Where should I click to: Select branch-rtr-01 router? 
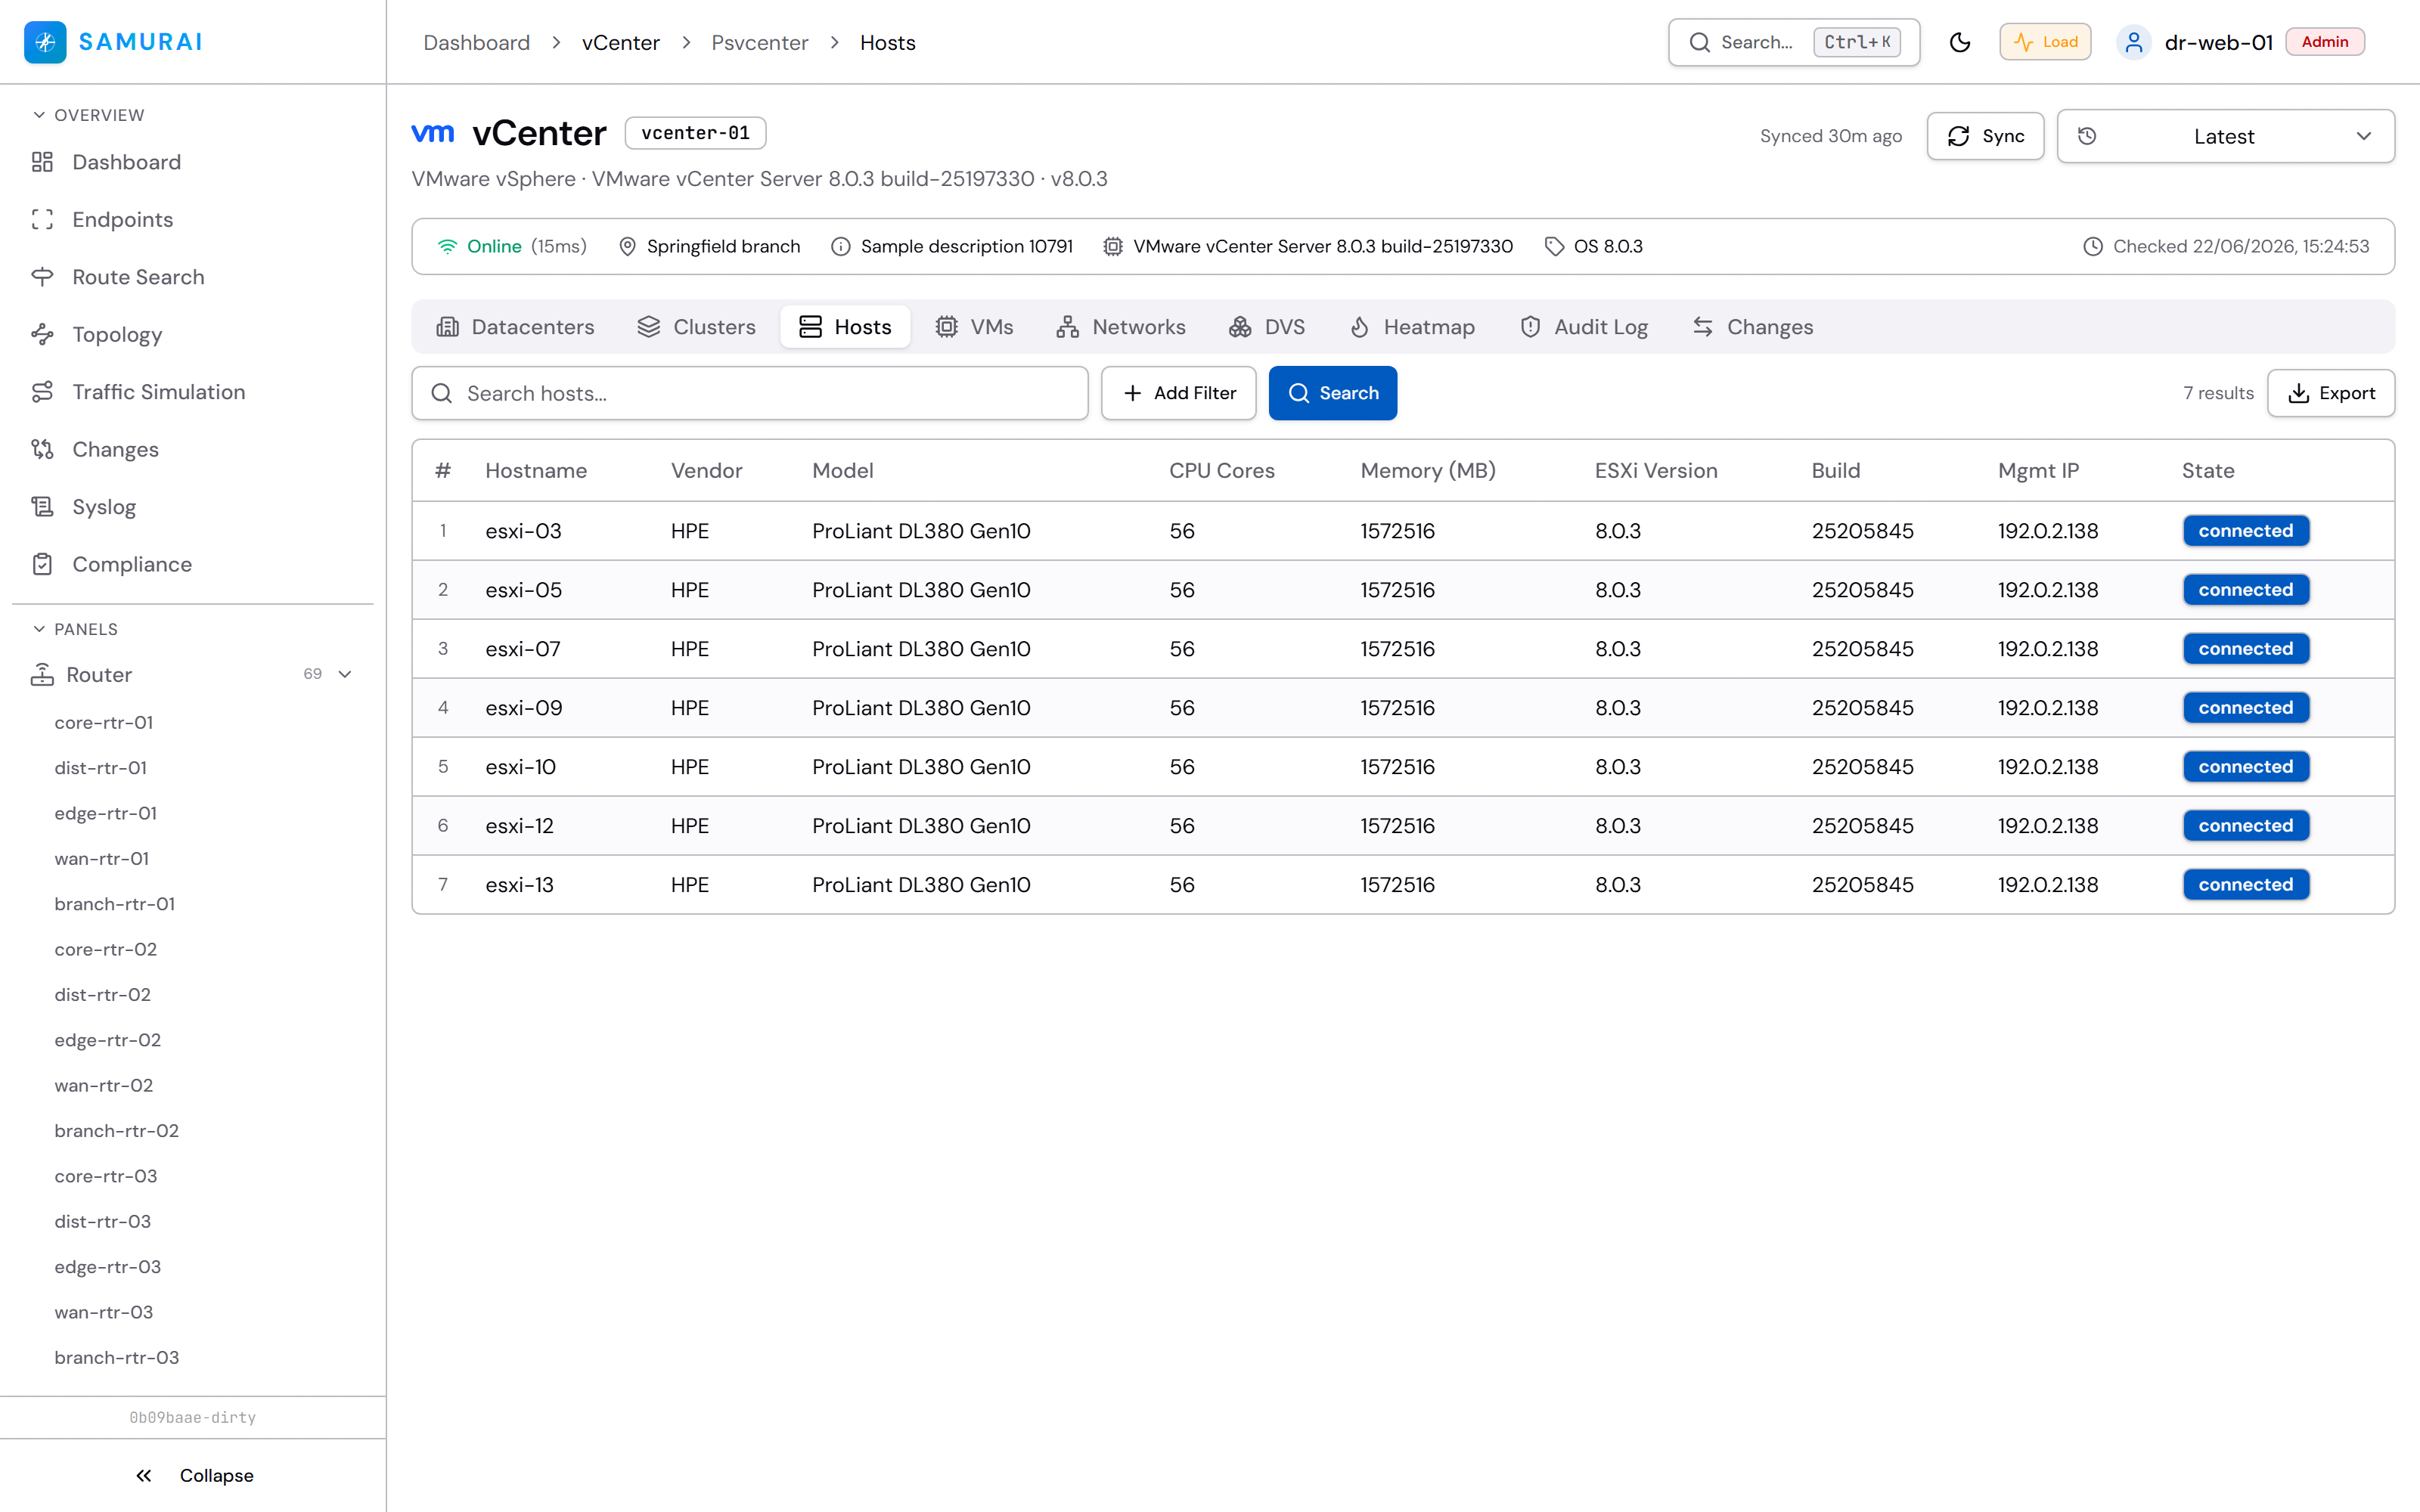115,903
